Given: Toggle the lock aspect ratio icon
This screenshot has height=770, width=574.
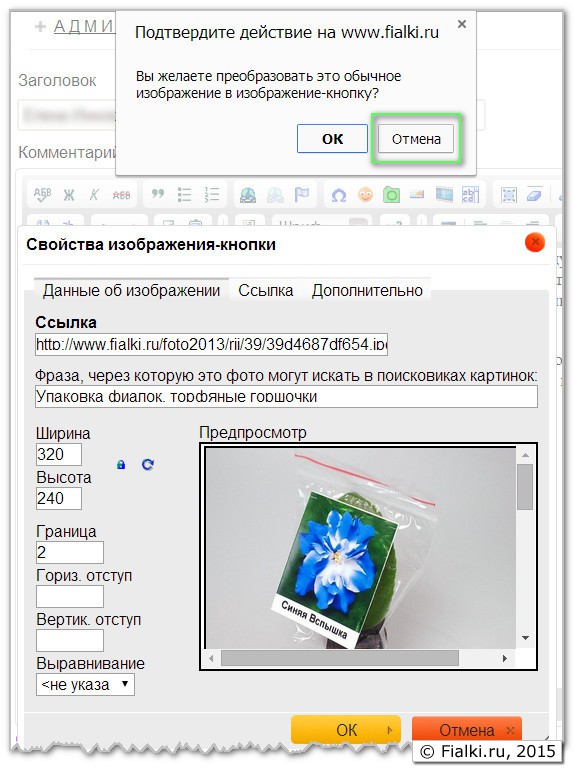Looking at the screenshot, I should [x=121, y=464].
